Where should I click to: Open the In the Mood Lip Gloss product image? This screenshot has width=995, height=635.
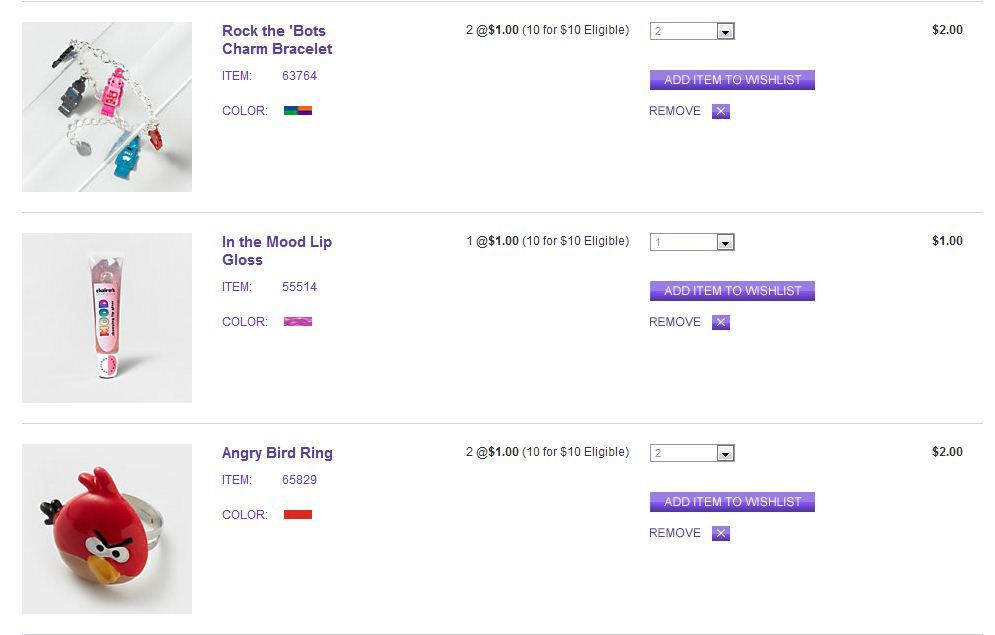click(107, 318)
